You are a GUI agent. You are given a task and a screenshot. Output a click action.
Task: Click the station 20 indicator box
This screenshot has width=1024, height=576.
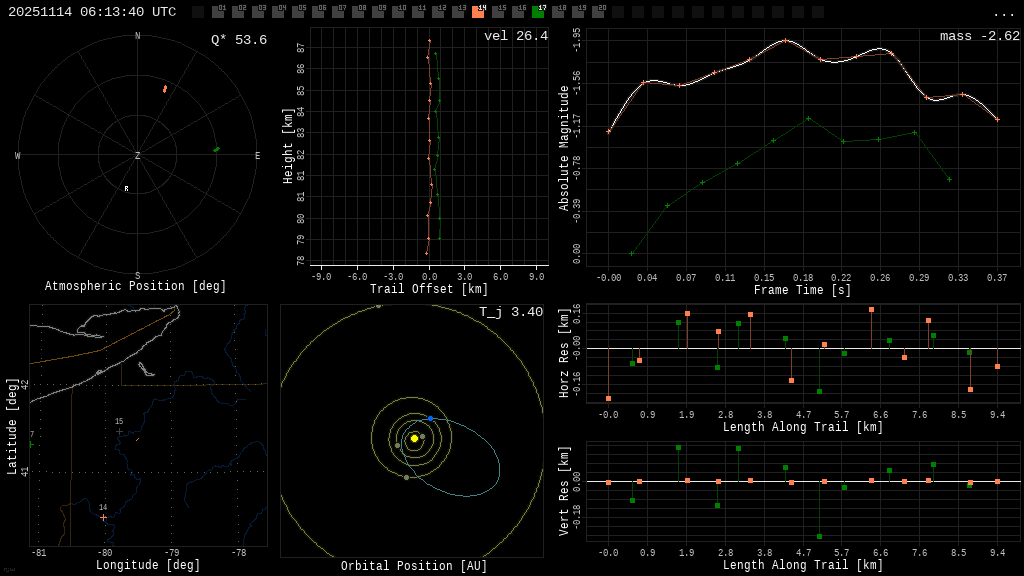[598, 12]
